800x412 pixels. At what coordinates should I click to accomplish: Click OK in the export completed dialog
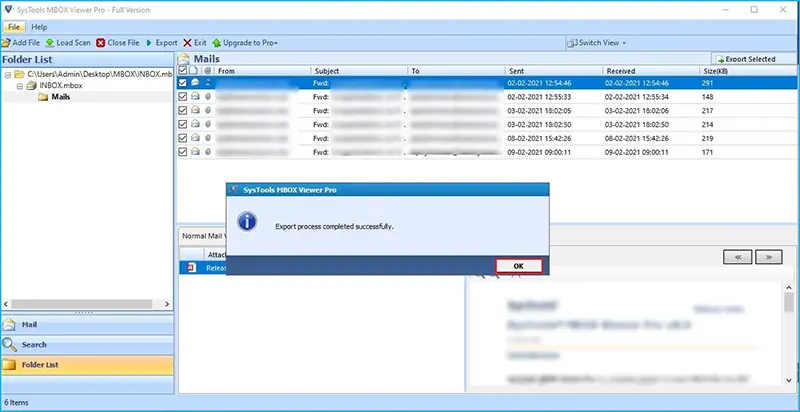pyautogui.click(x=518, y=266)
